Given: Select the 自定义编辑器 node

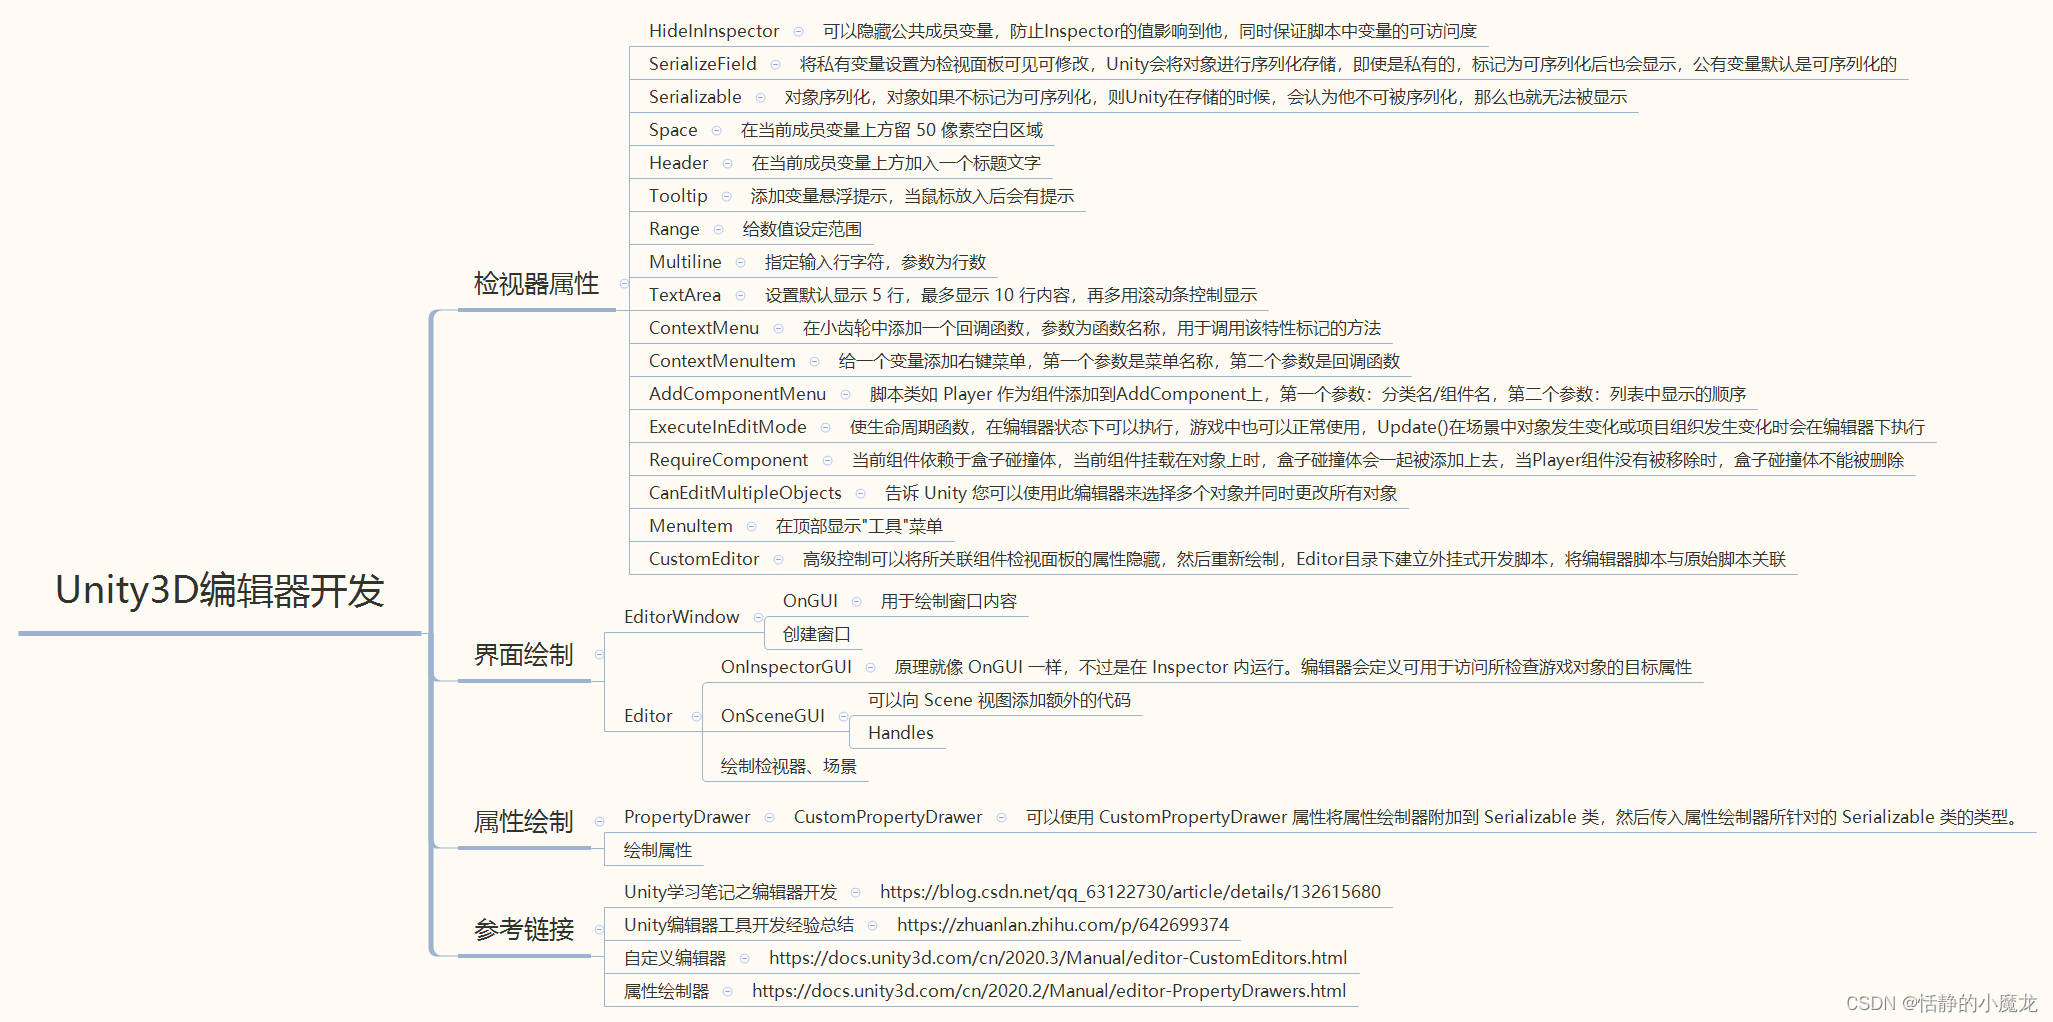Looking at the screenshot, I should pyautogui.click(x=675, y=958).
